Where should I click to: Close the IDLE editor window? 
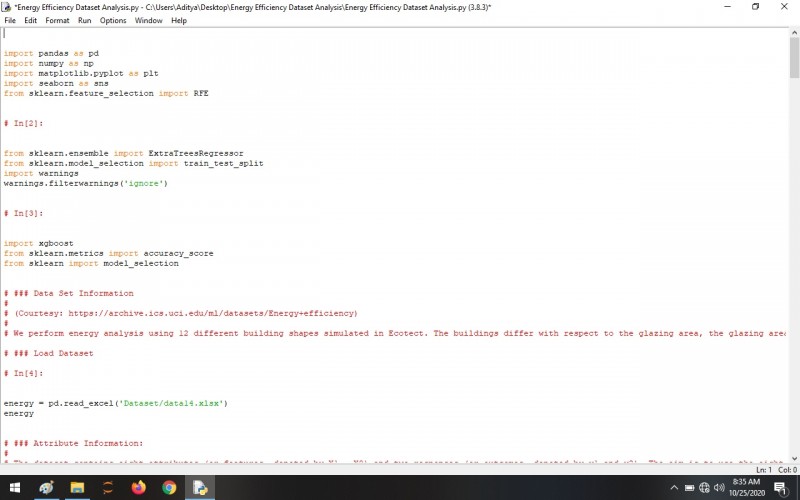(784, 7)
